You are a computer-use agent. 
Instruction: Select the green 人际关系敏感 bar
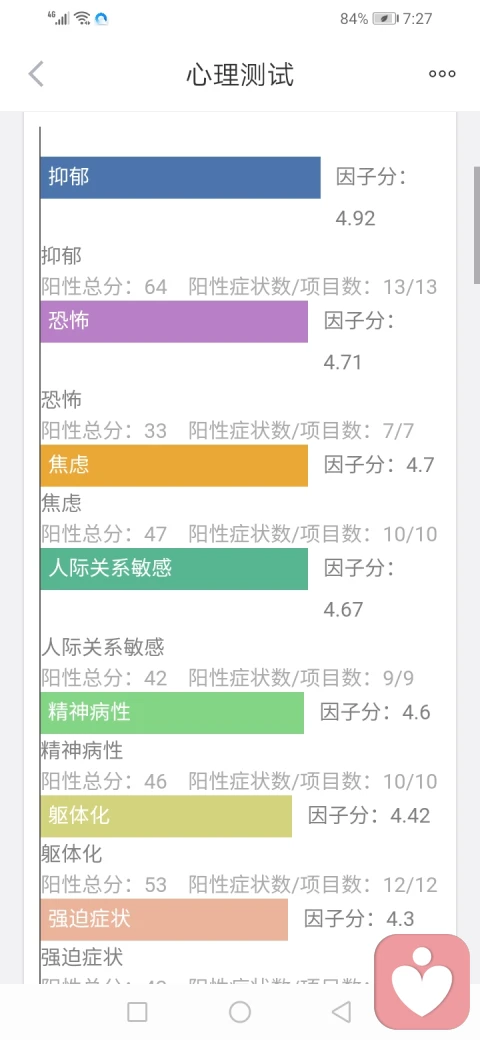pyautogui.click(x=174, y=568)
